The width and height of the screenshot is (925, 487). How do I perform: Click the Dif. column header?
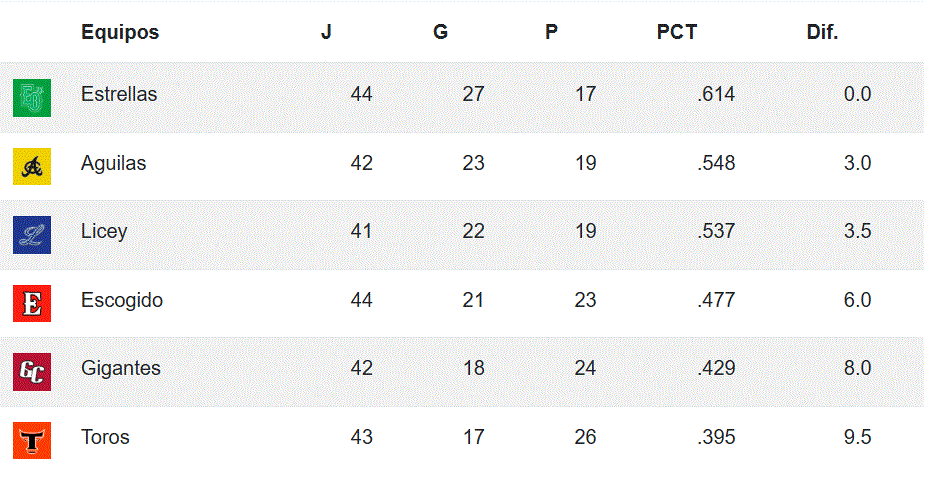(x=822, y=32)
